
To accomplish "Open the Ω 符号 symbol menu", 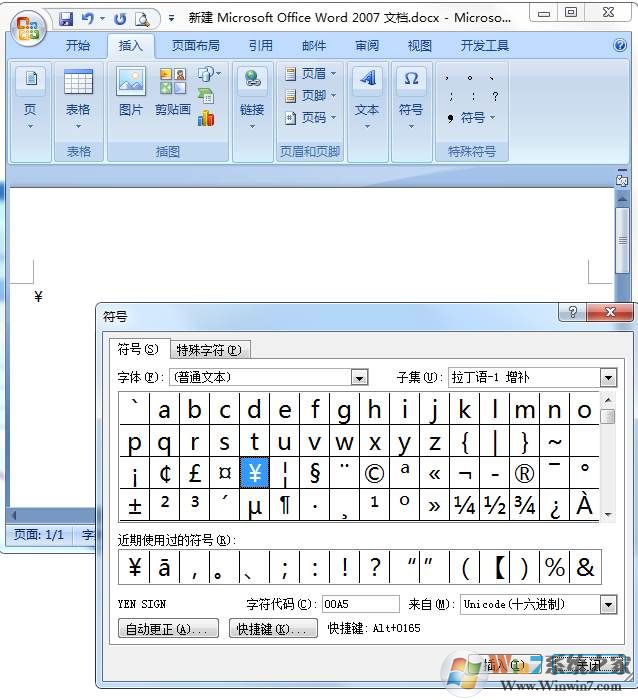I will pos(411,98).
